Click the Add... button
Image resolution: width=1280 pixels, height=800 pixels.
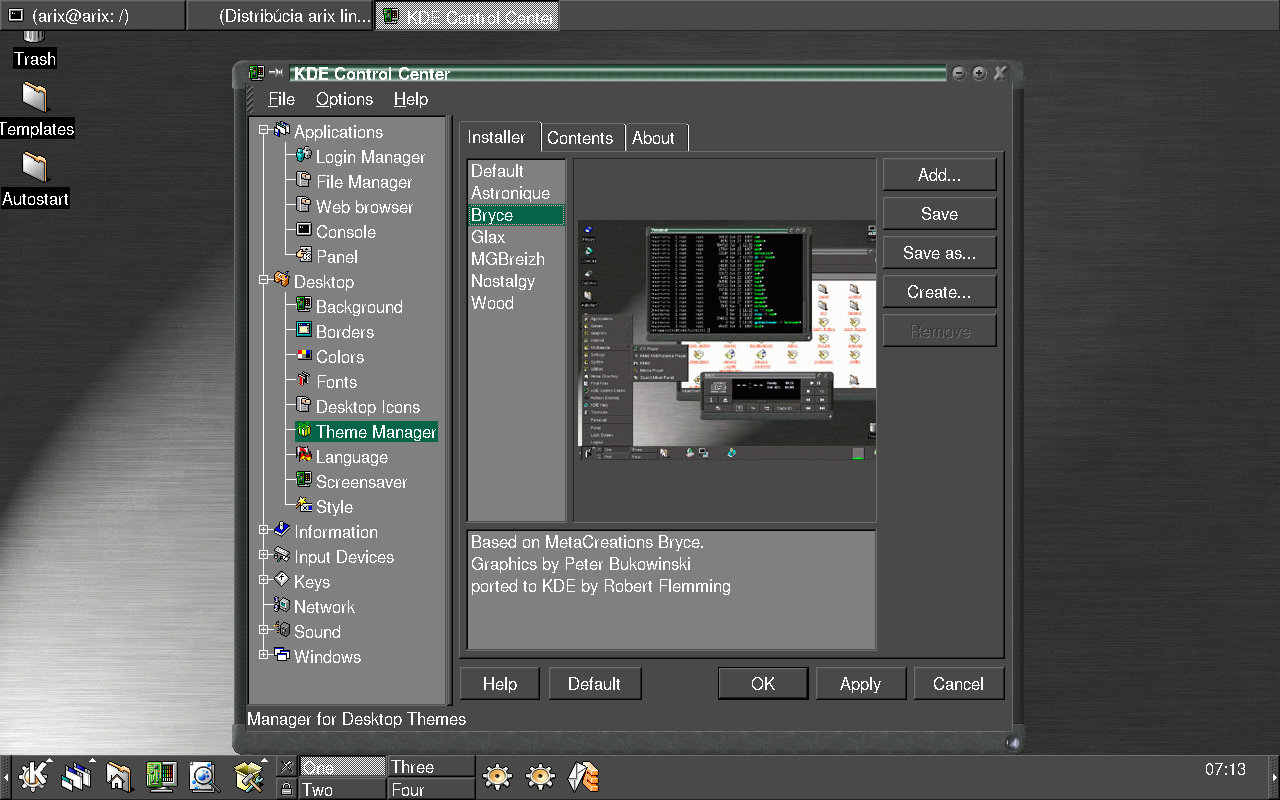(x=939, y=174)
